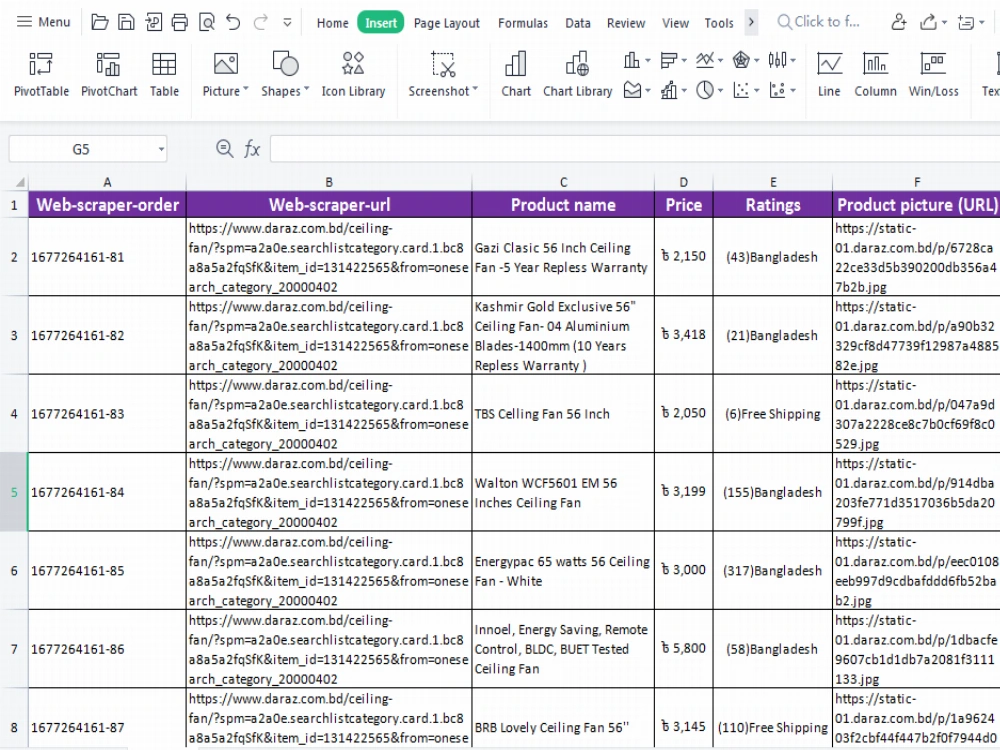Screen dimensions: 1000x750
Task: Insert a Line sparkline
Action: click(x=829, y=75)
